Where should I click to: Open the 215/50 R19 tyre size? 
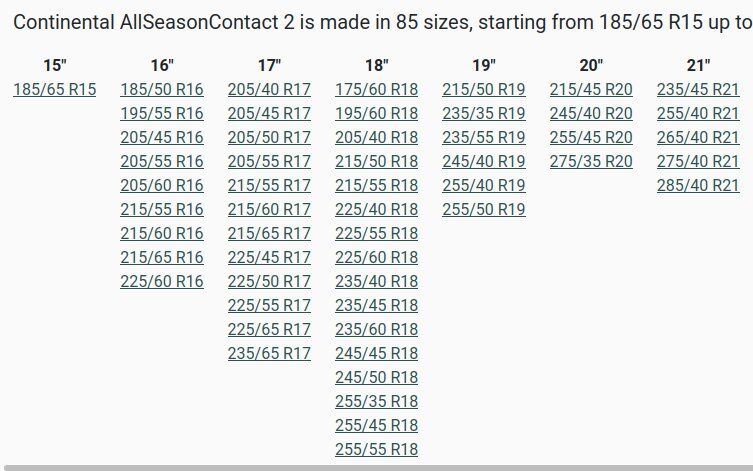coord(484,90)
